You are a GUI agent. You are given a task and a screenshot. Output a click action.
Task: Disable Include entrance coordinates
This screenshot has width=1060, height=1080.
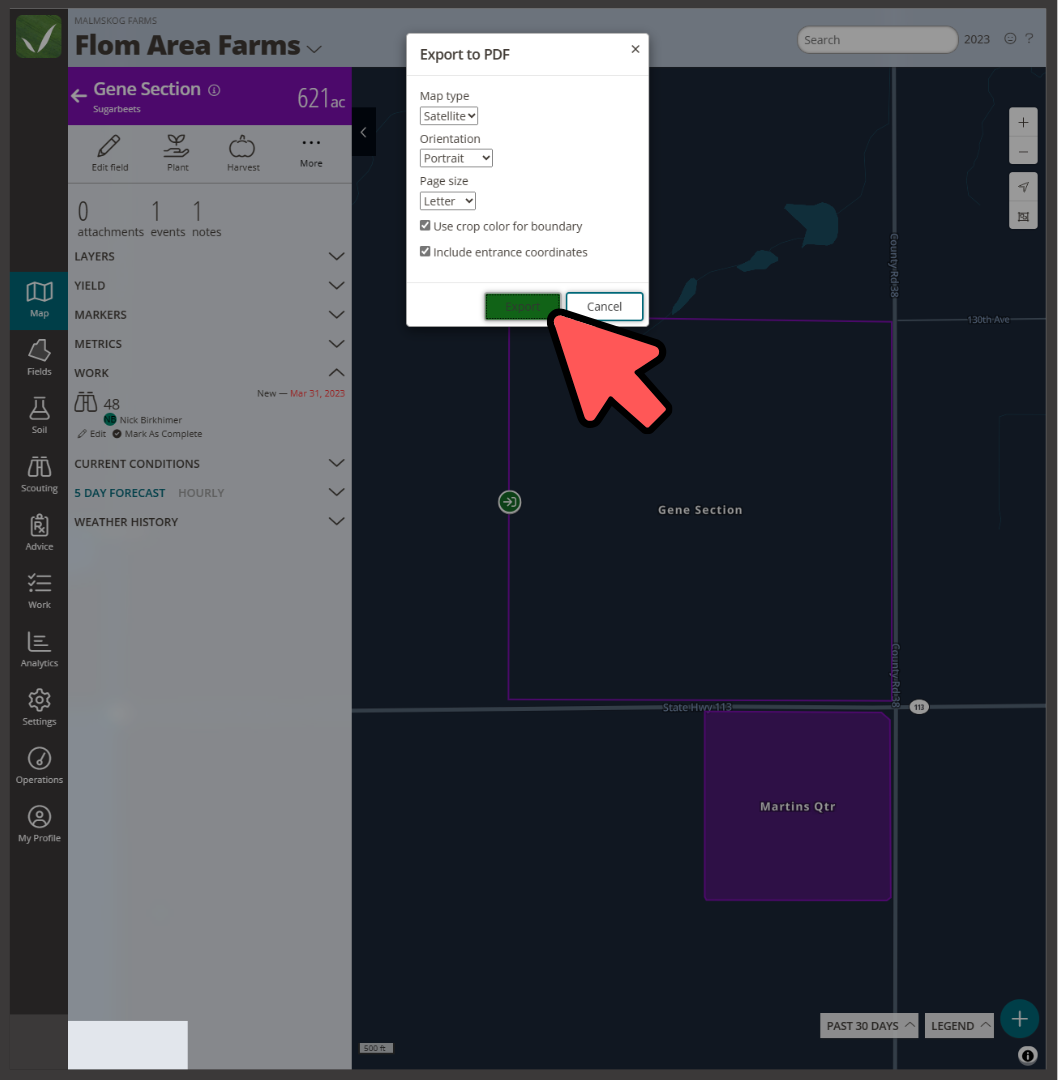tap(425, 251)
